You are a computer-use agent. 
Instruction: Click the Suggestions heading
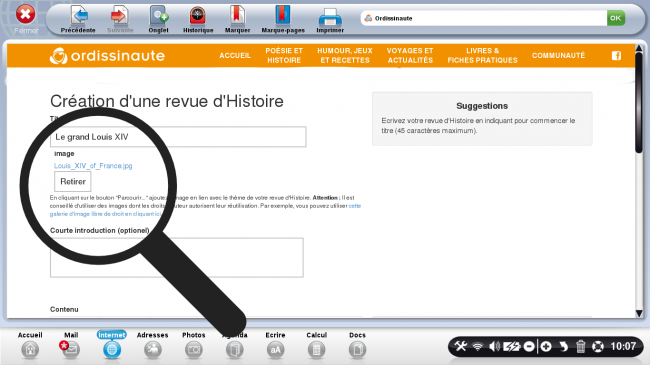(482, 106)
